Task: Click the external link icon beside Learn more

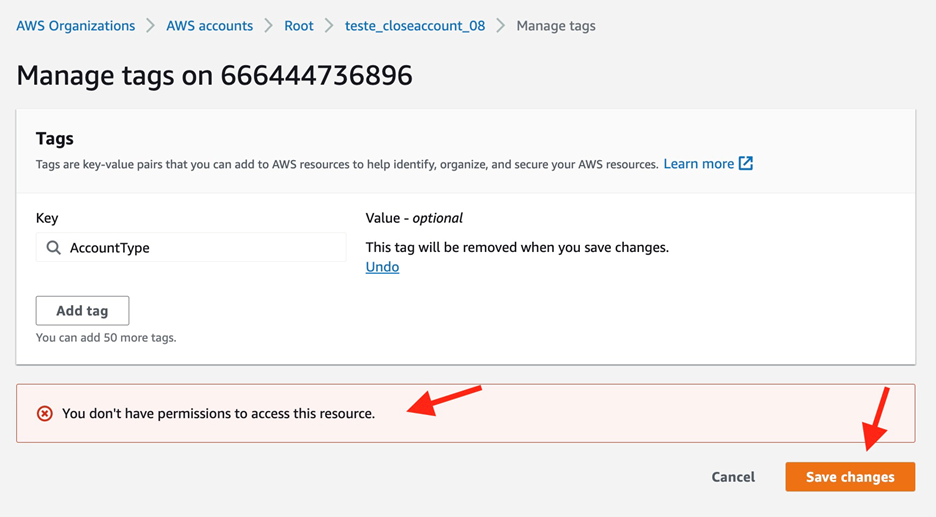Action: [746, 163]
